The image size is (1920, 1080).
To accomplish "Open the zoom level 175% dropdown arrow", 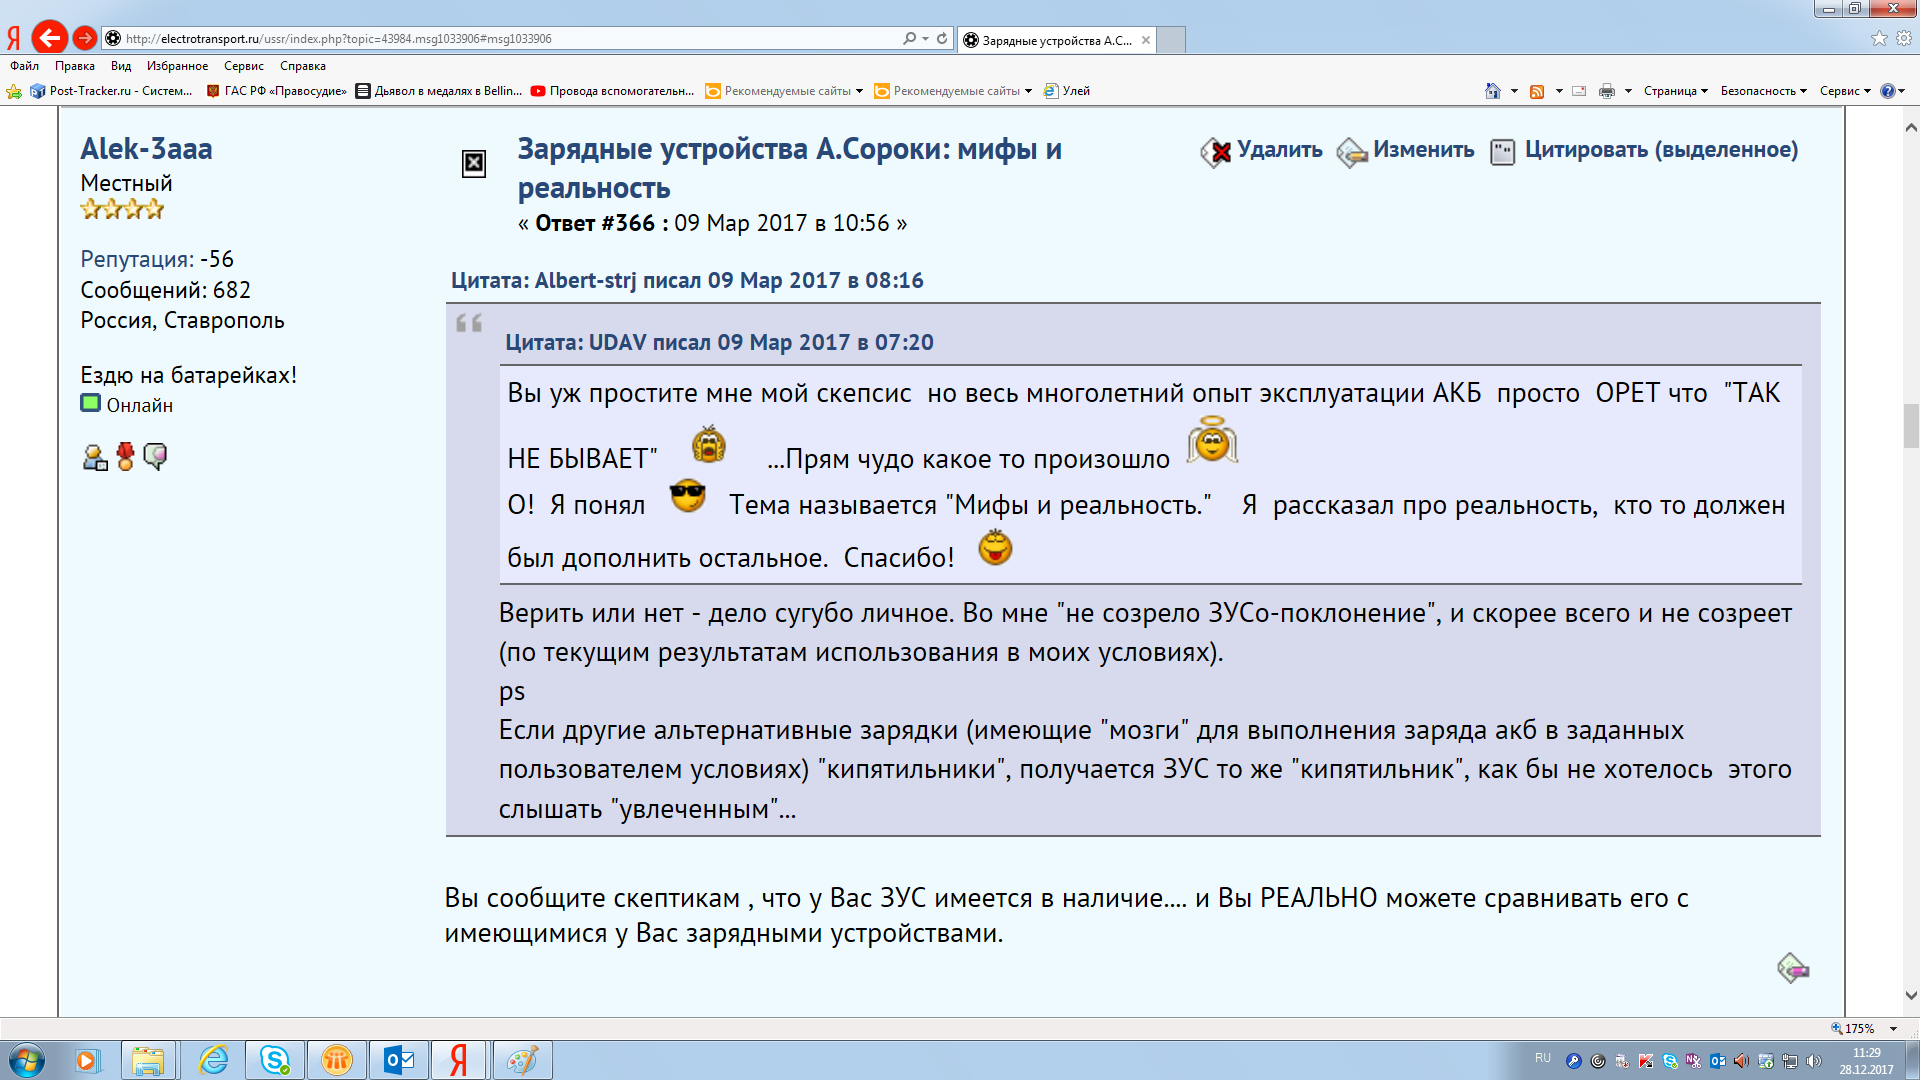I will (x=1893, y=1028).
